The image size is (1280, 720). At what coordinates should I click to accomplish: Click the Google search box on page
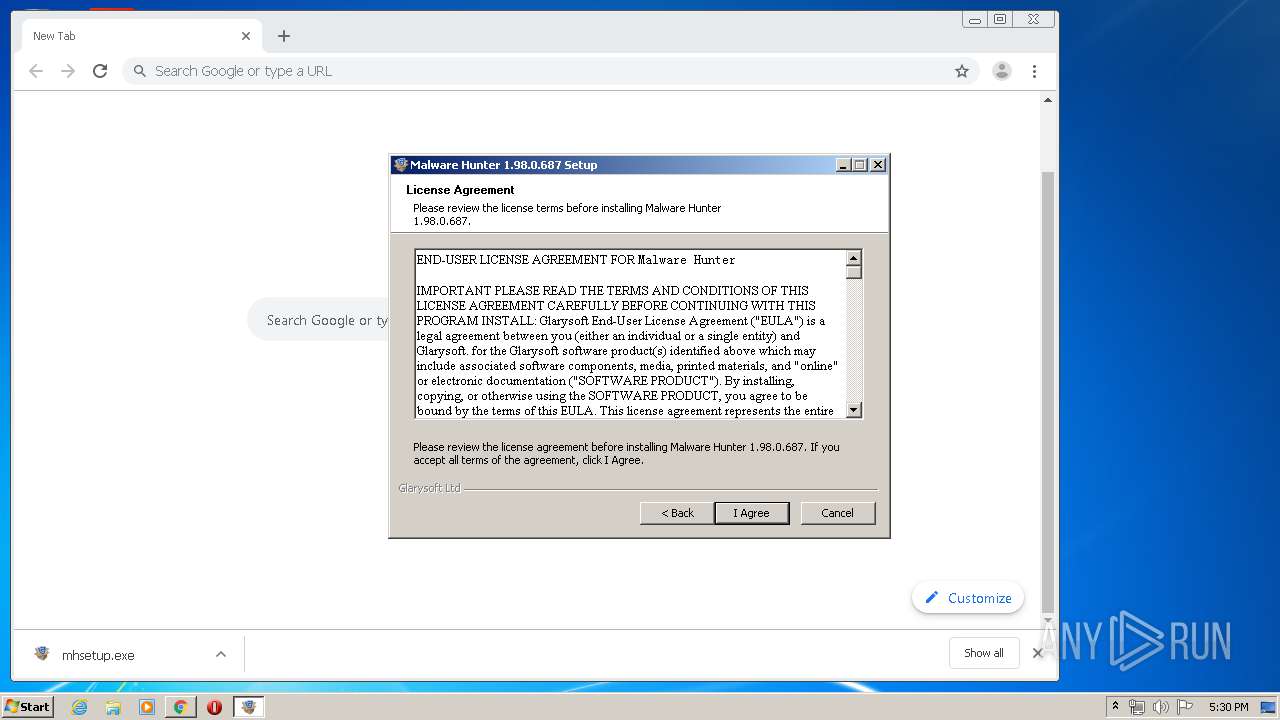[x=318, y=320]
